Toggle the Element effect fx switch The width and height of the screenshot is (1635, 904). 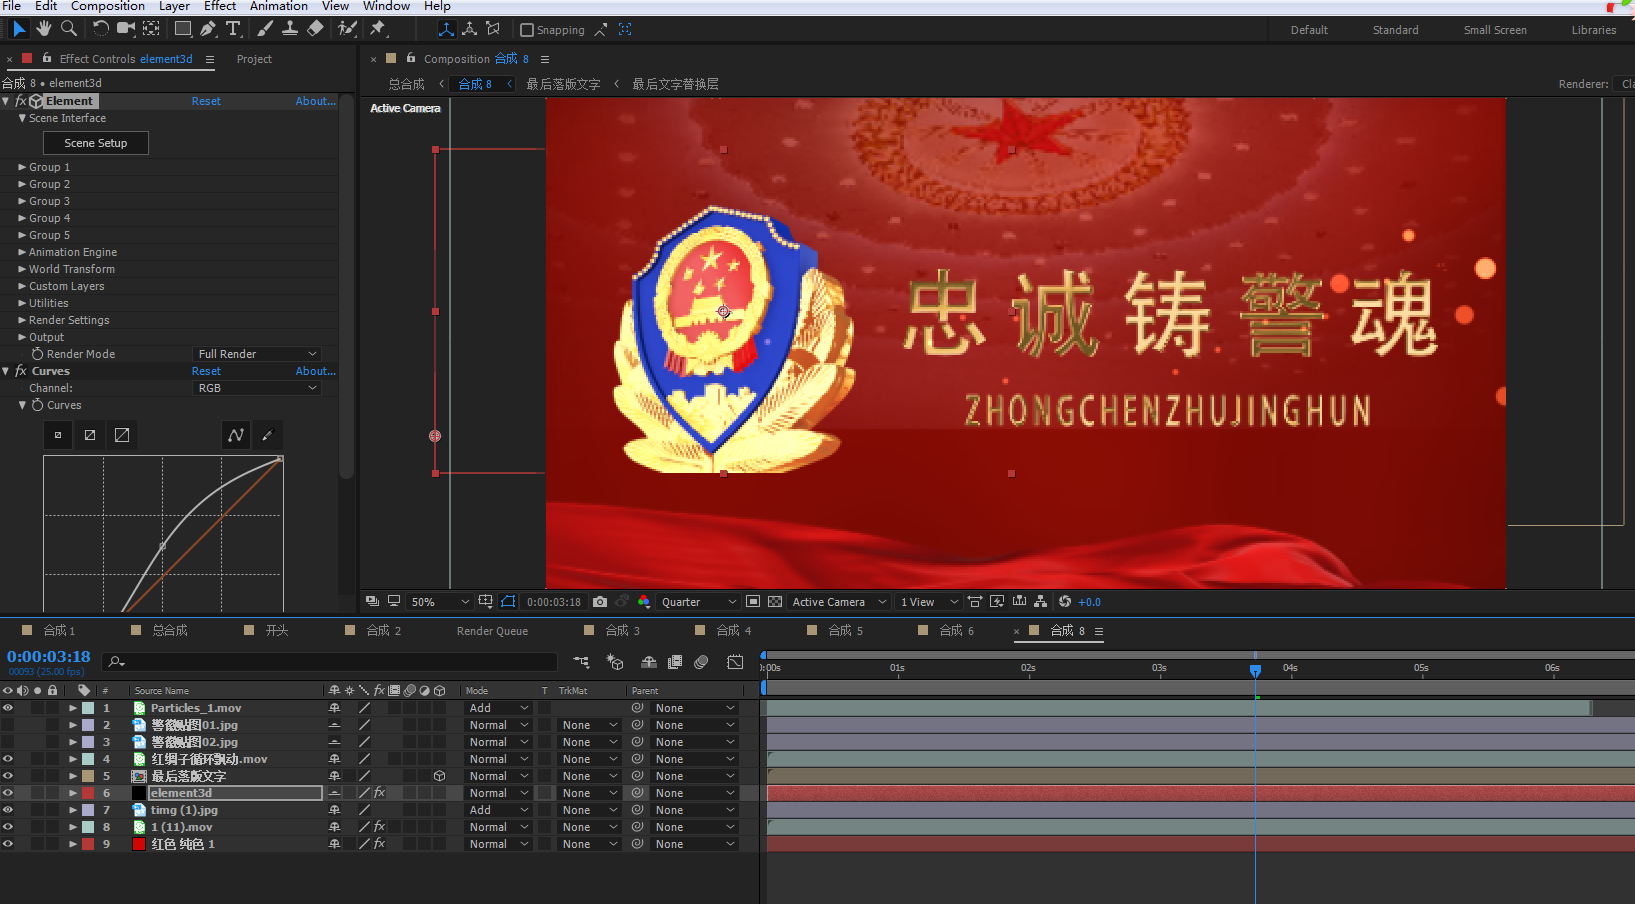tap(21, 101)
